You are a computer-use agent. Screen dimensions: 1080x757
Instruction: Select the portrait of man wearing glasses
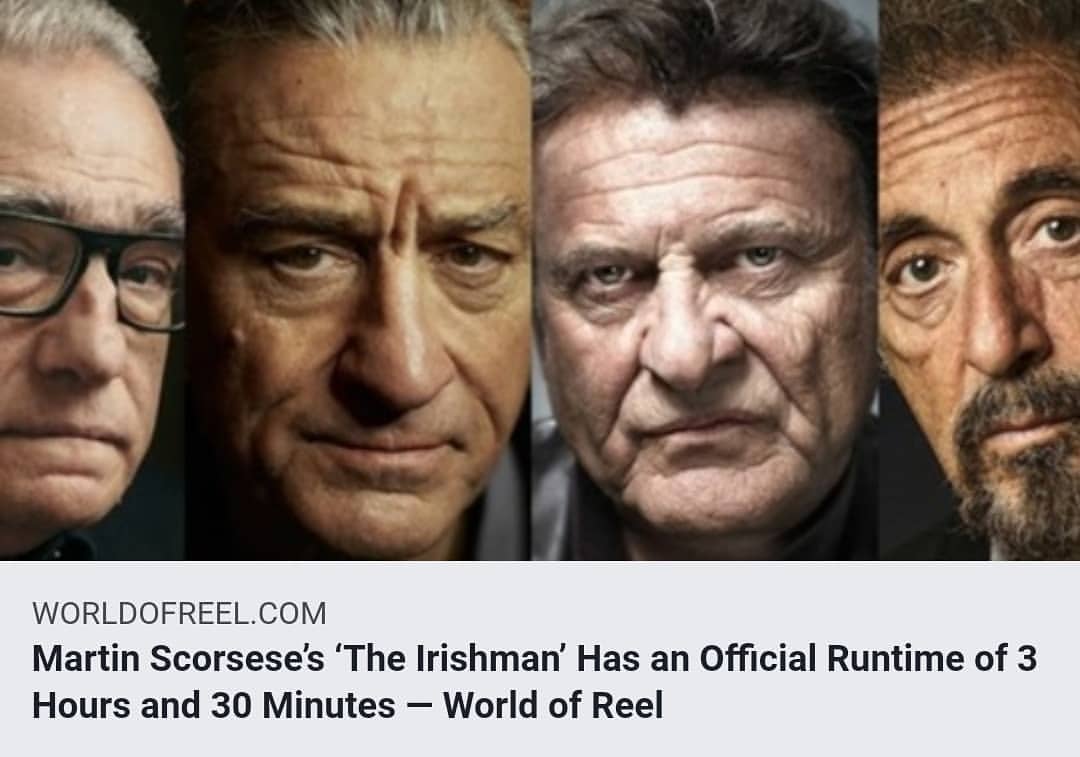(92, 280)
